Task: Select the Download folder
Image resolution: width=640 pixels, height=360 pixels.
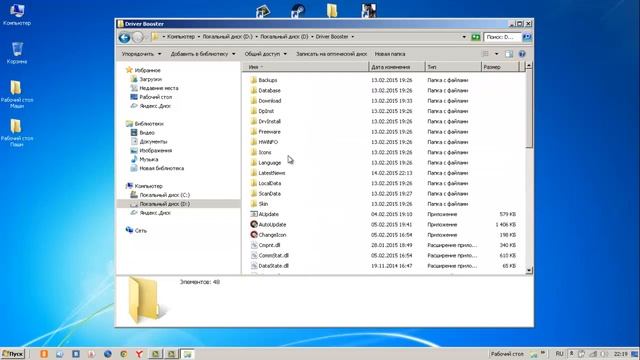Action: (x=270, y=101)
